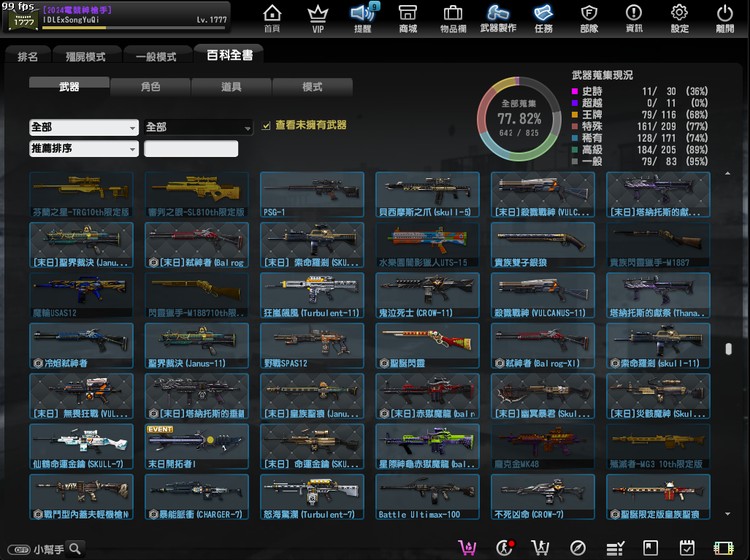Select the 冷焰弒神者 weapon card

(81, 346)
